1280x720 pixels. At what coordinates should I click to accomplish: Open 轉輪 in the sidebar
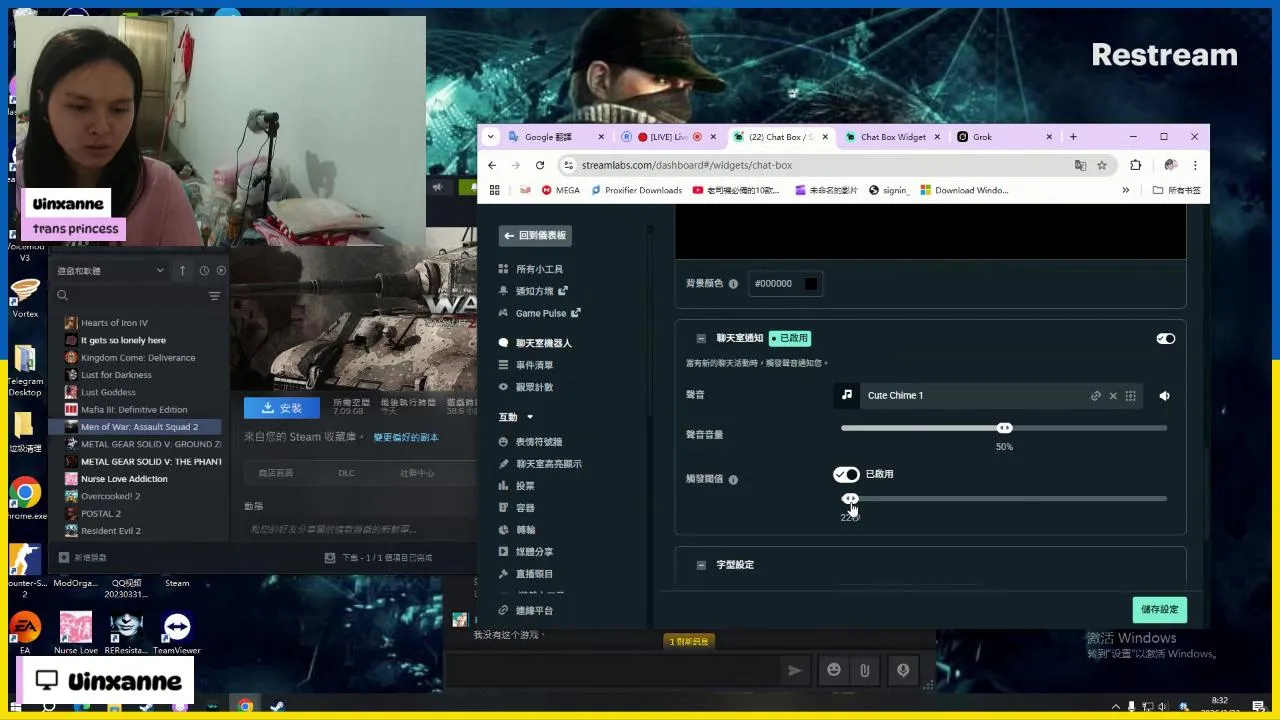point(517,529)
